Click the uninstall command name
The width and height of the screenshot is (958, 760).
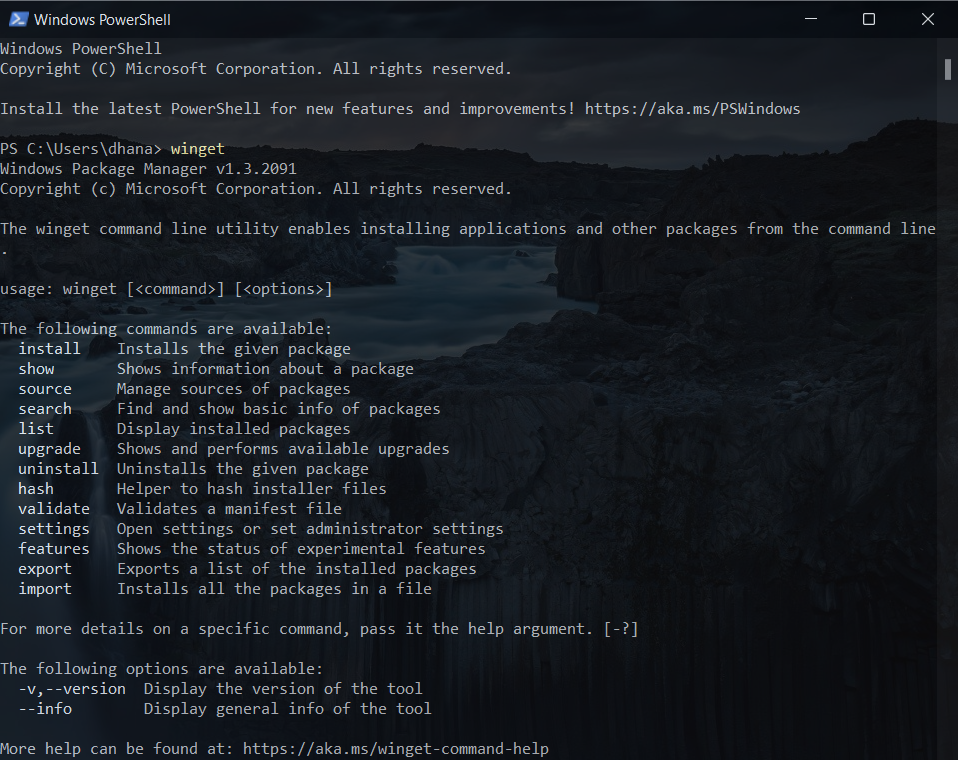pyautogui.click(x=58, y=469)
